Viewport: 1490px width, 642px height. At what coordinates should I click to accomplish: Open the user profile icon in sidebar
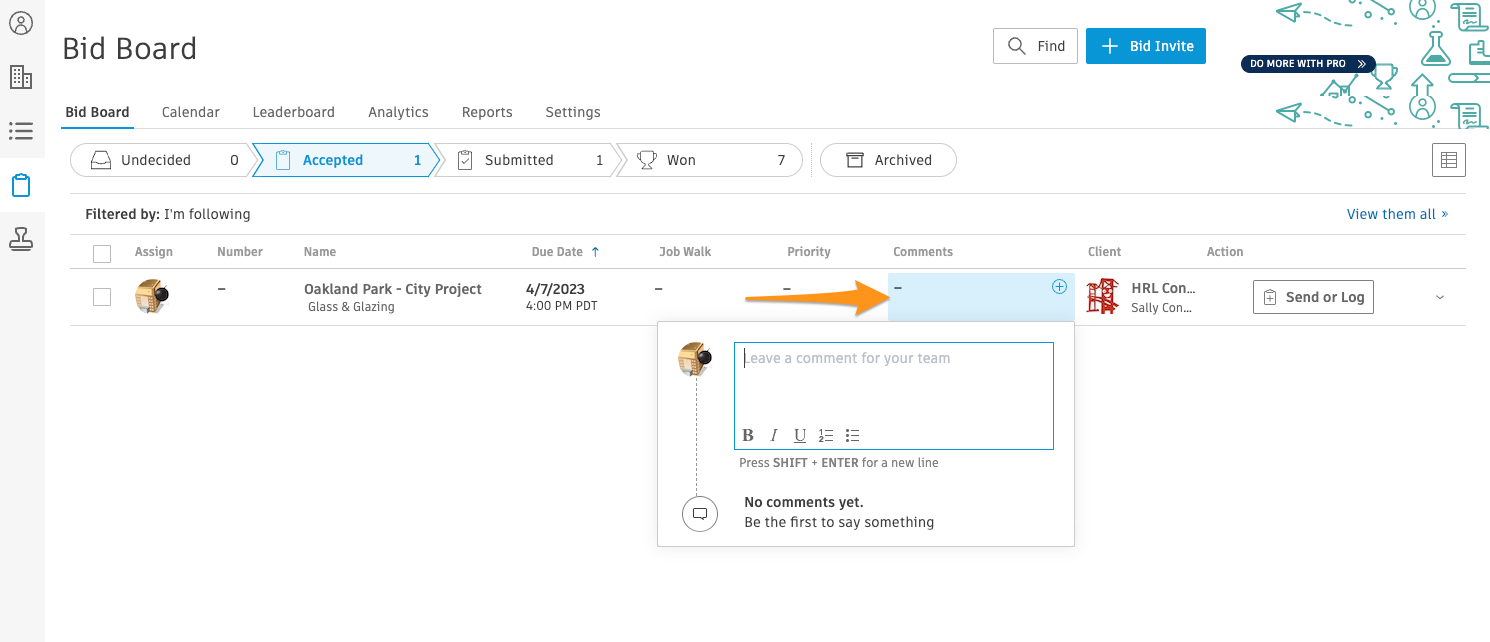point(21,23)
